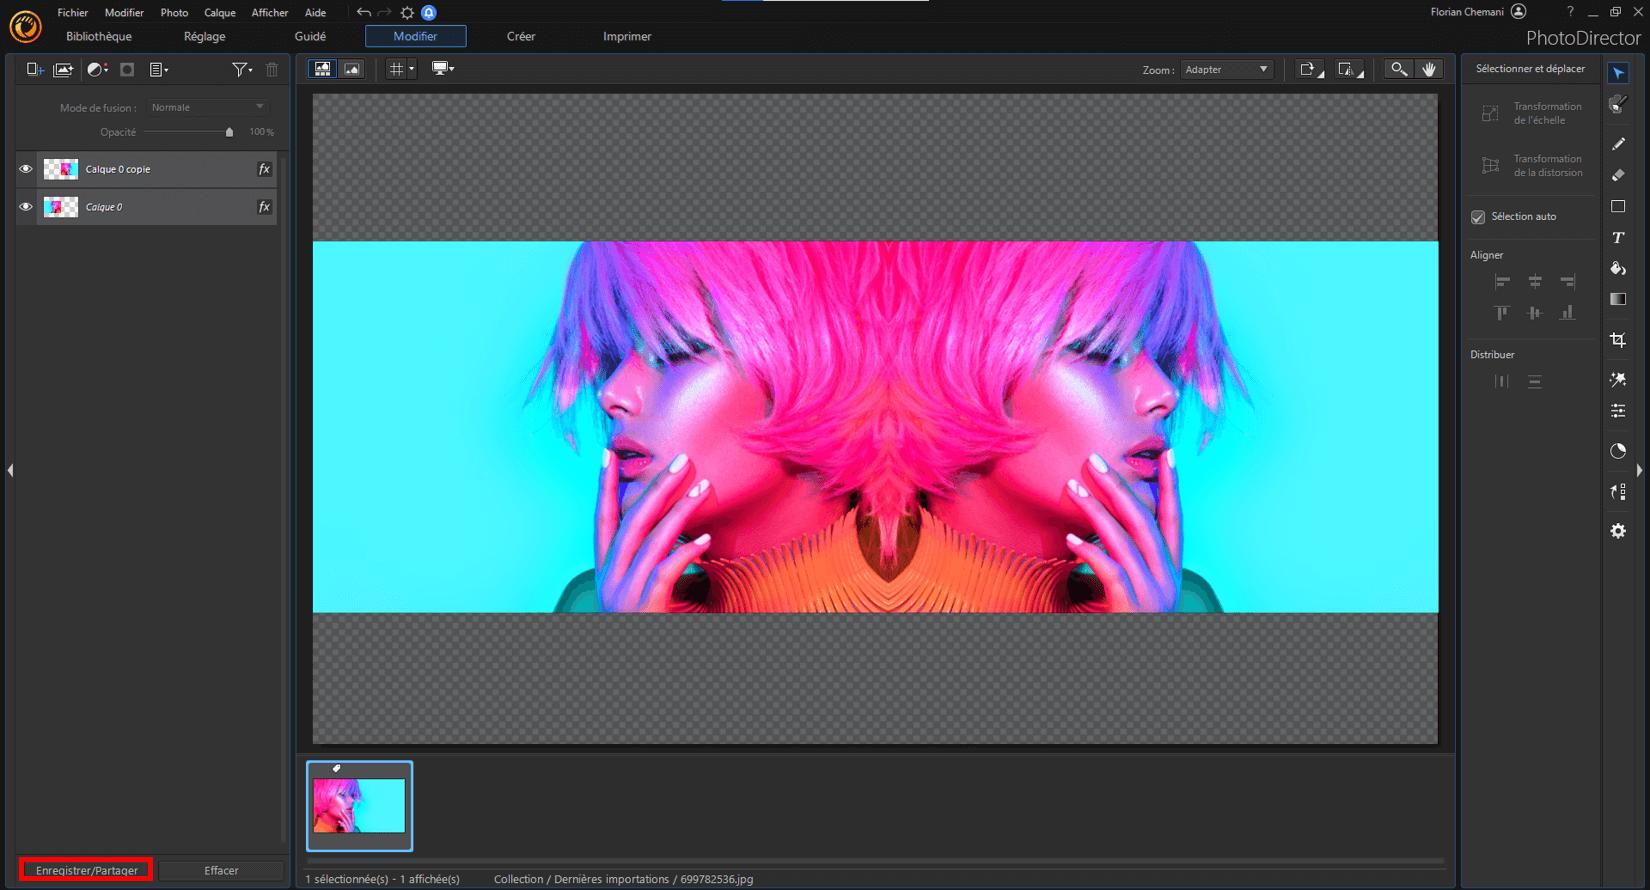
Task: Select the Calque 0 copie layer thumbnail
Action: (x=61, y=169)
